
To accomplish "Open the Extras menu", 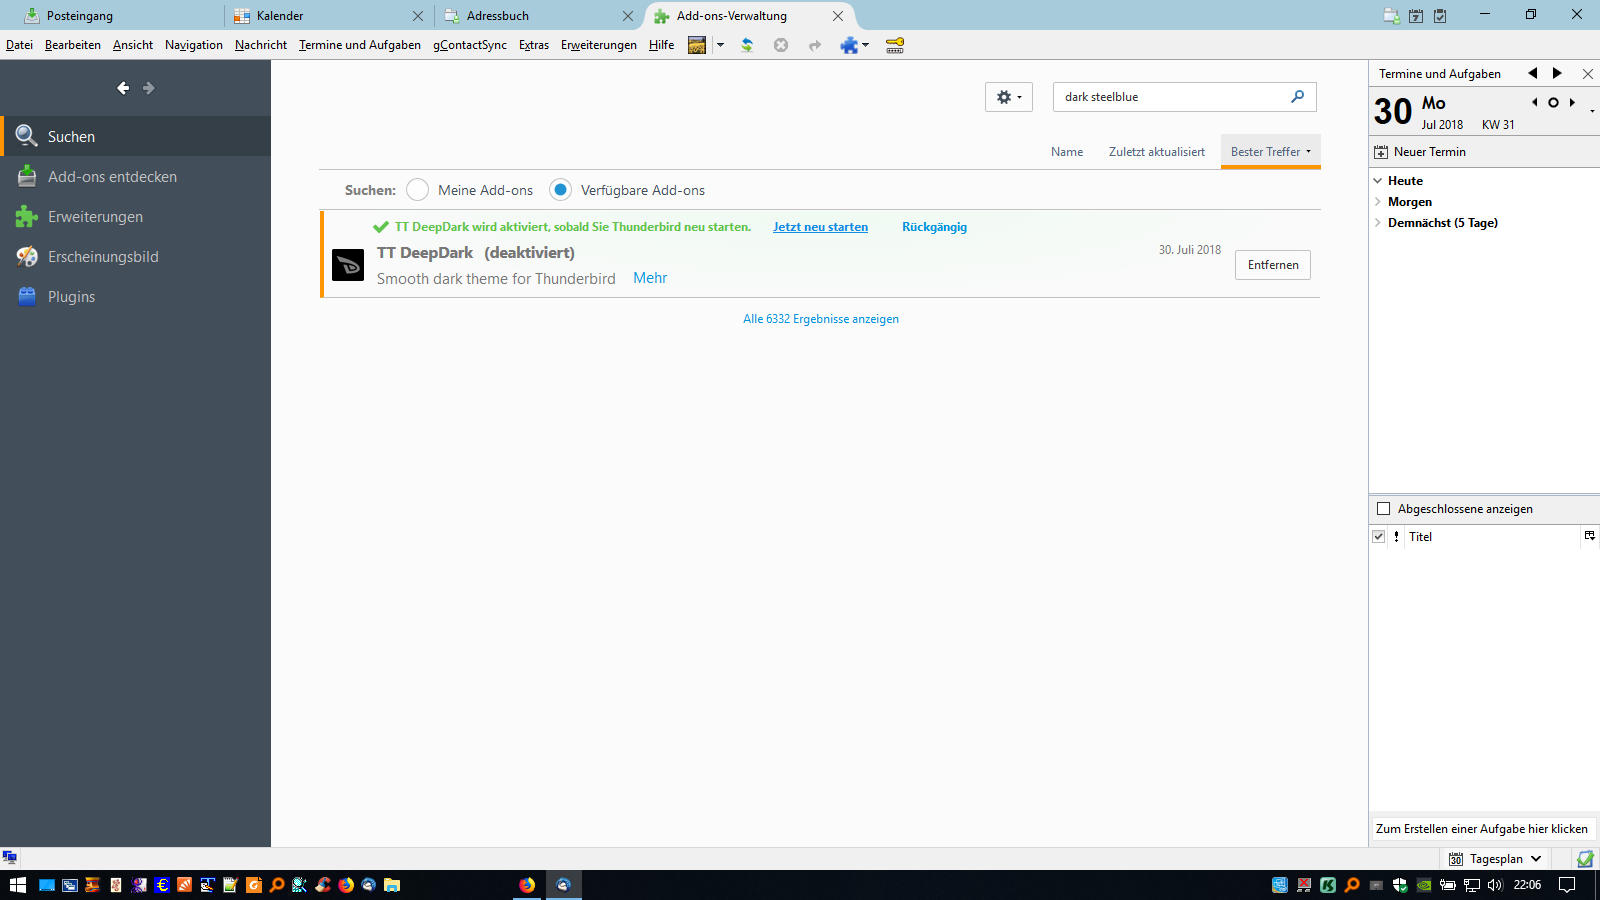I will pyautogui.click(x=534, y=45).
